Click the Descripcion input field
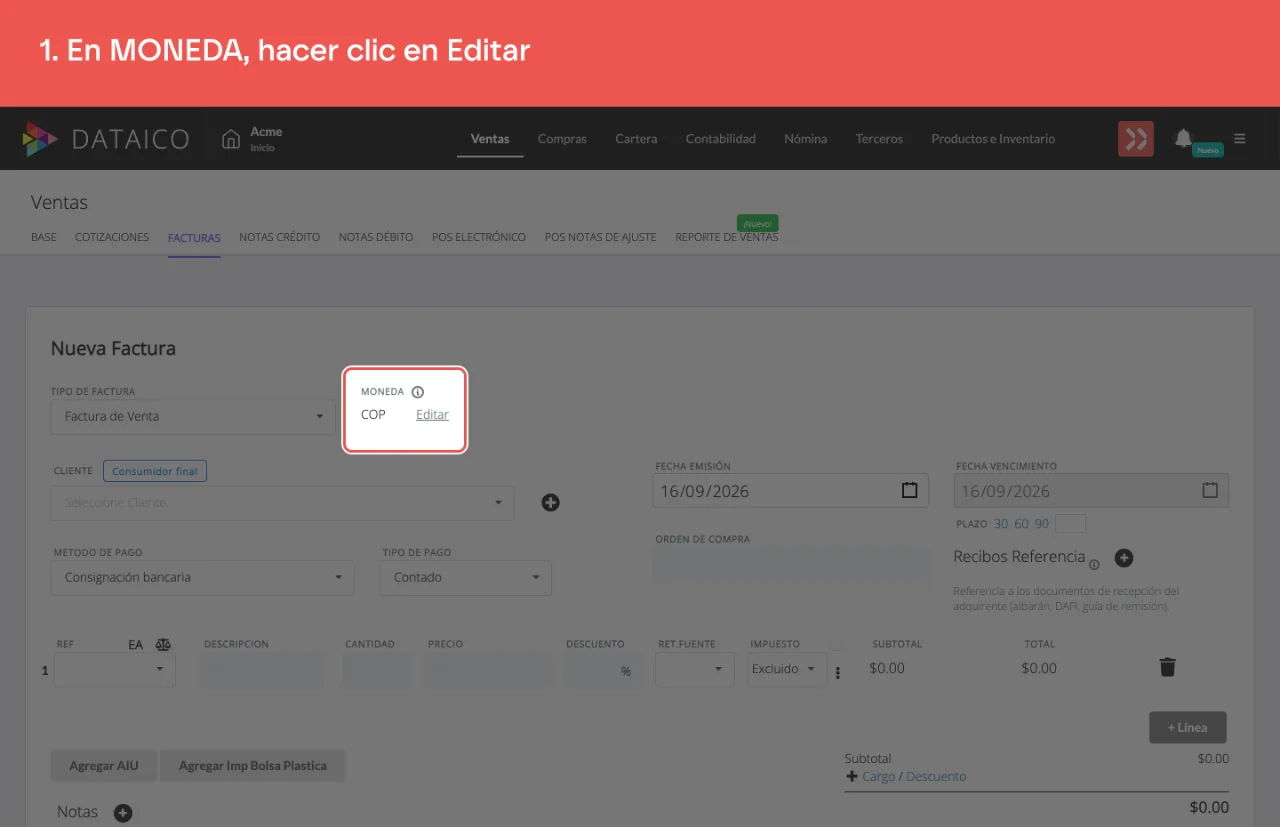1280x827 pixels. tap(263, 670)
